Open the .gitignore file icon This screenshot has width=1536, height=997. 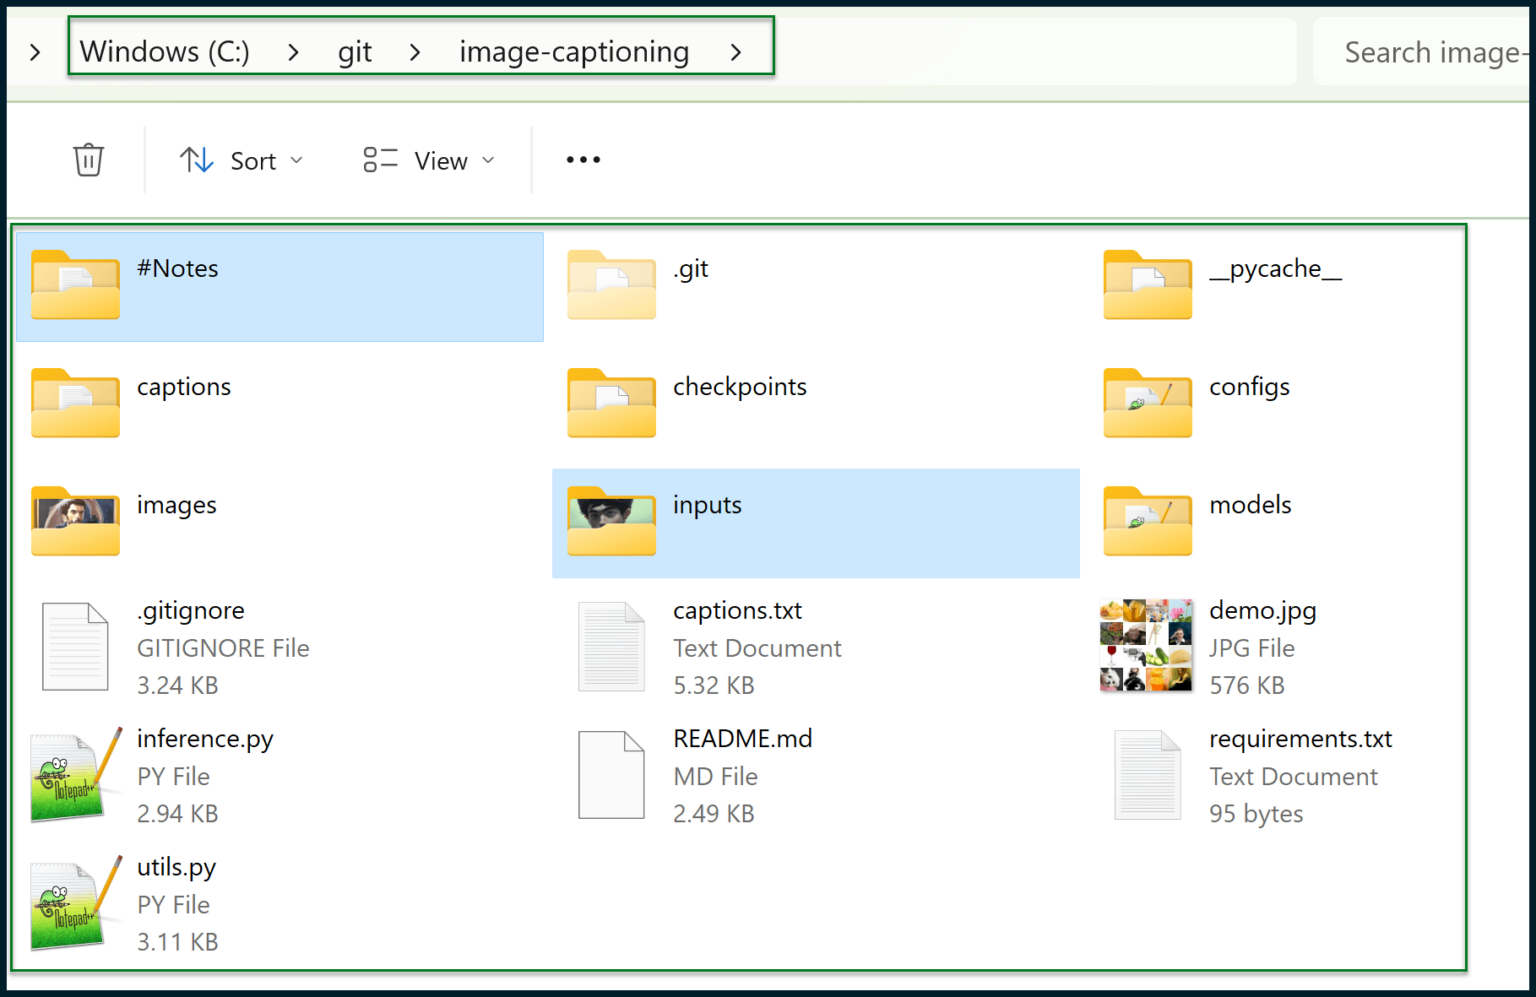click(75, 646)
